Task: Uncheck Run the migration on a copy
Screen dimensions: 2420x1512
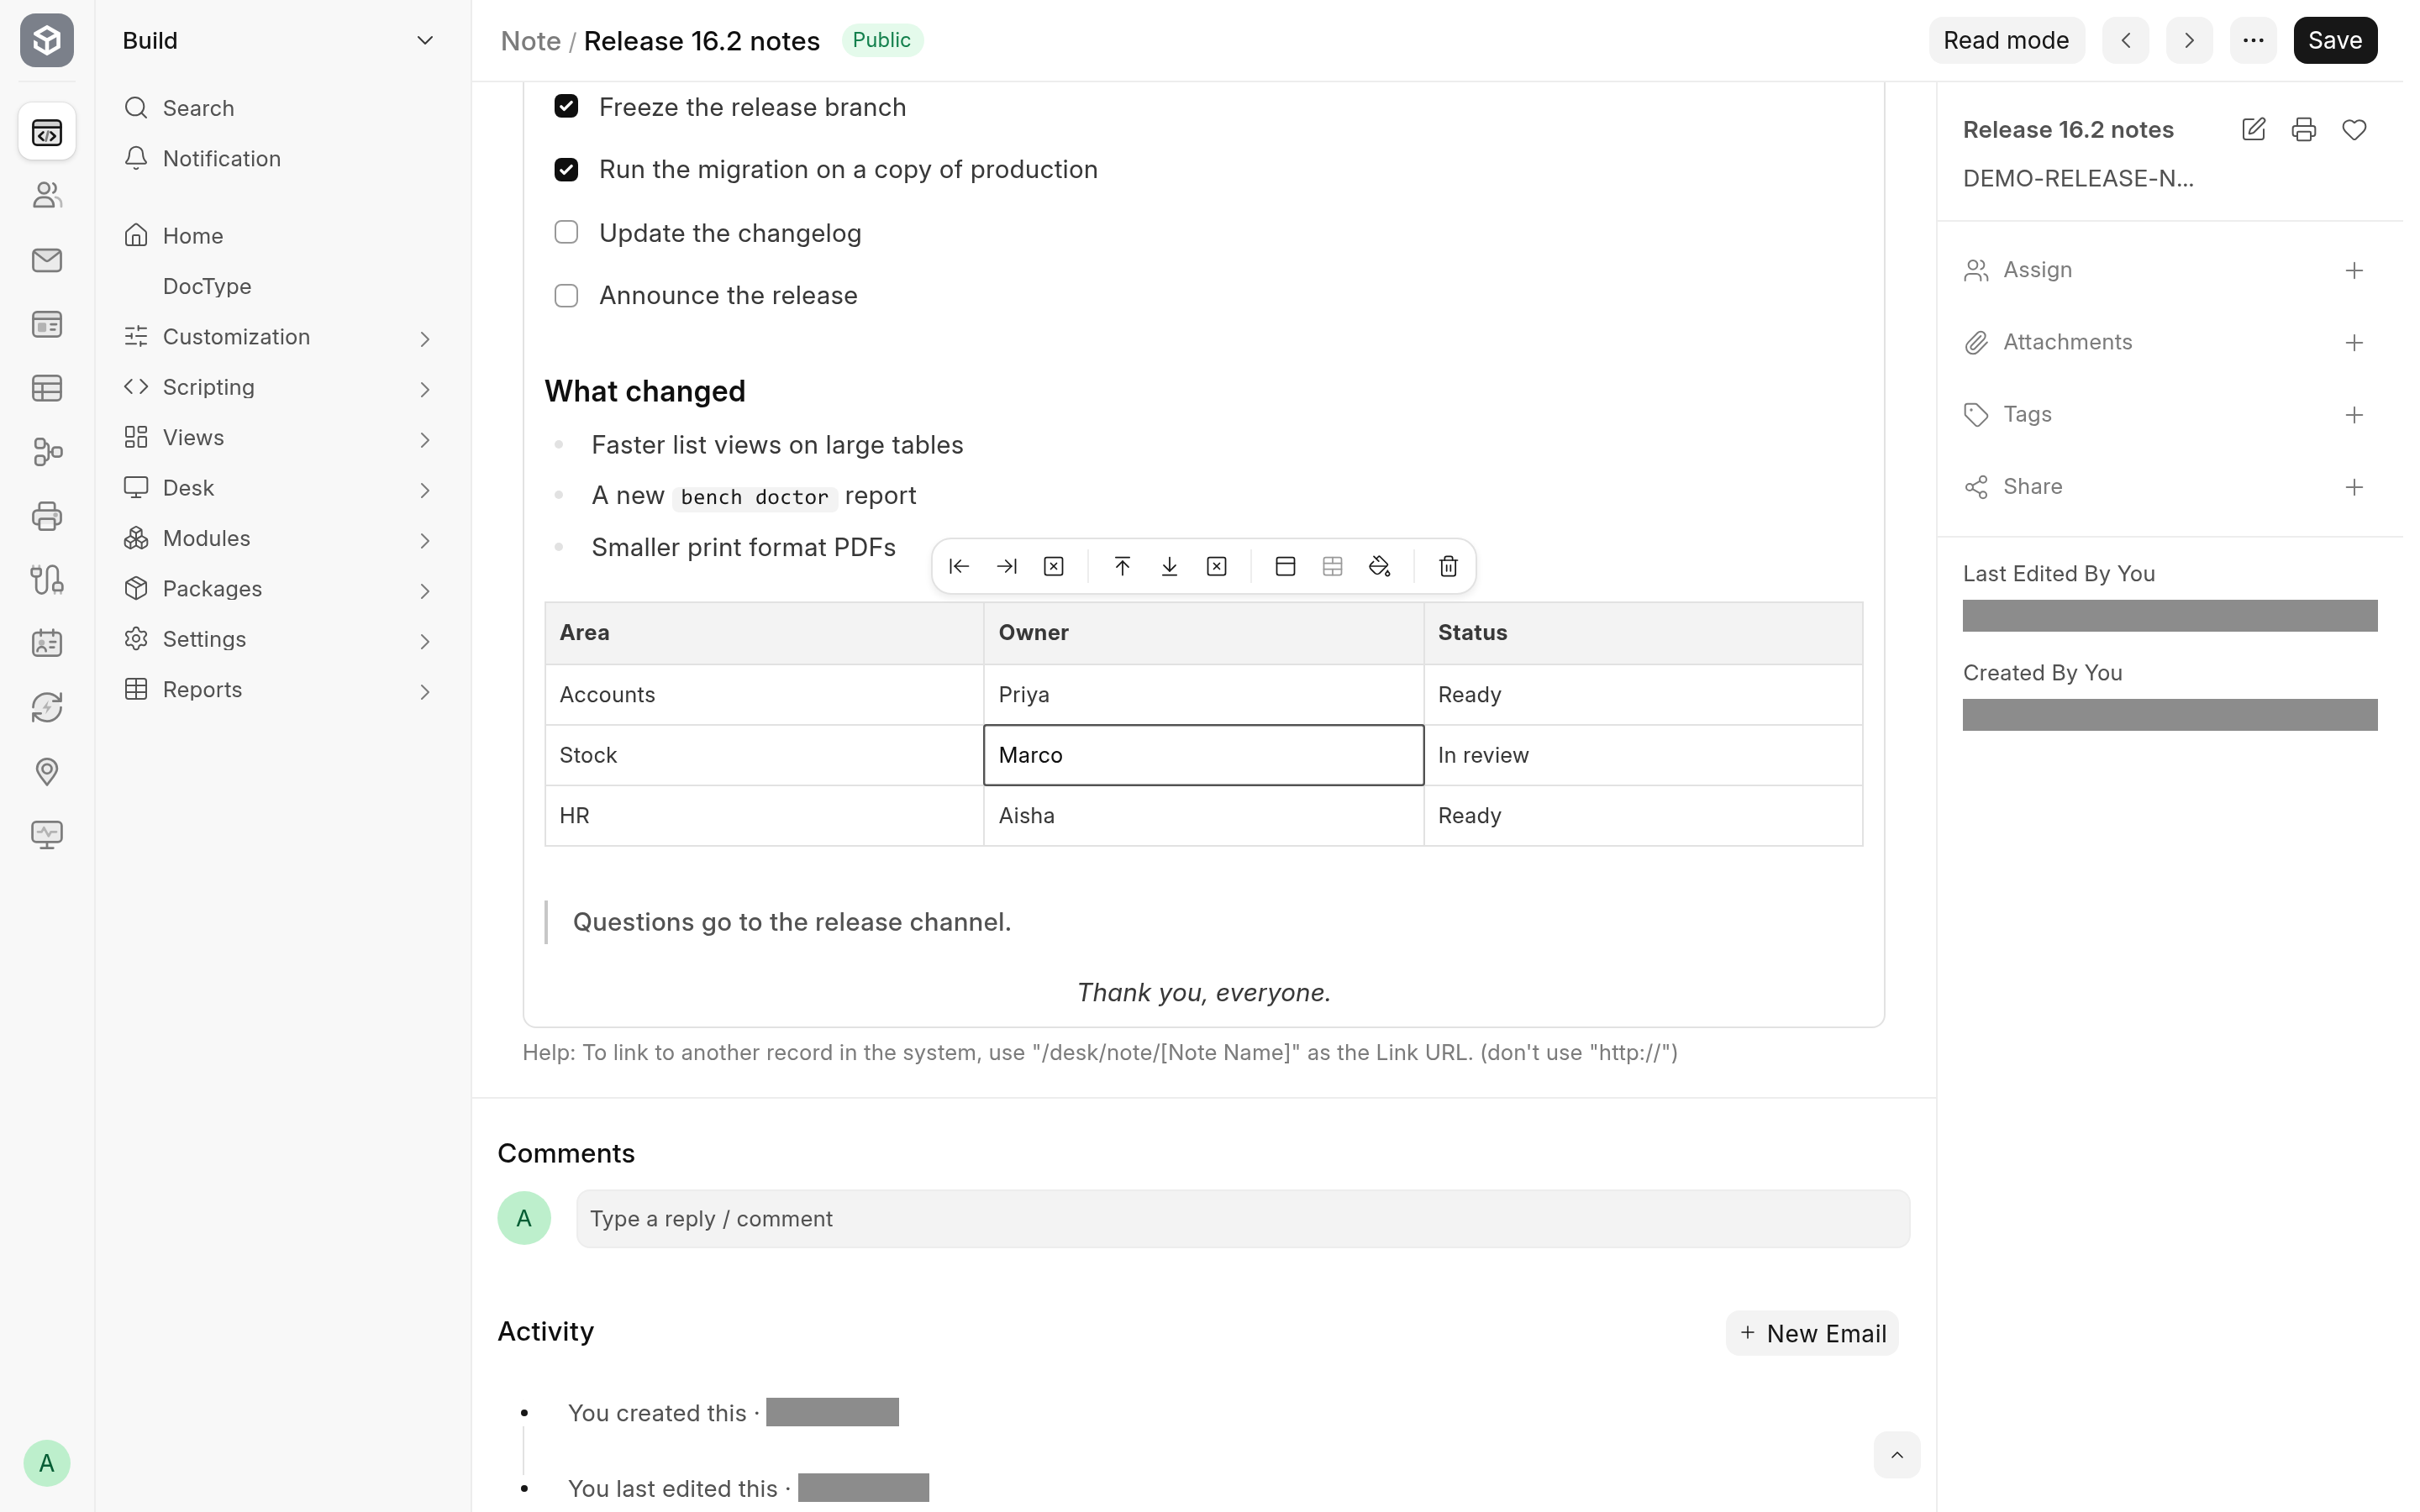Action: [566, 169]
